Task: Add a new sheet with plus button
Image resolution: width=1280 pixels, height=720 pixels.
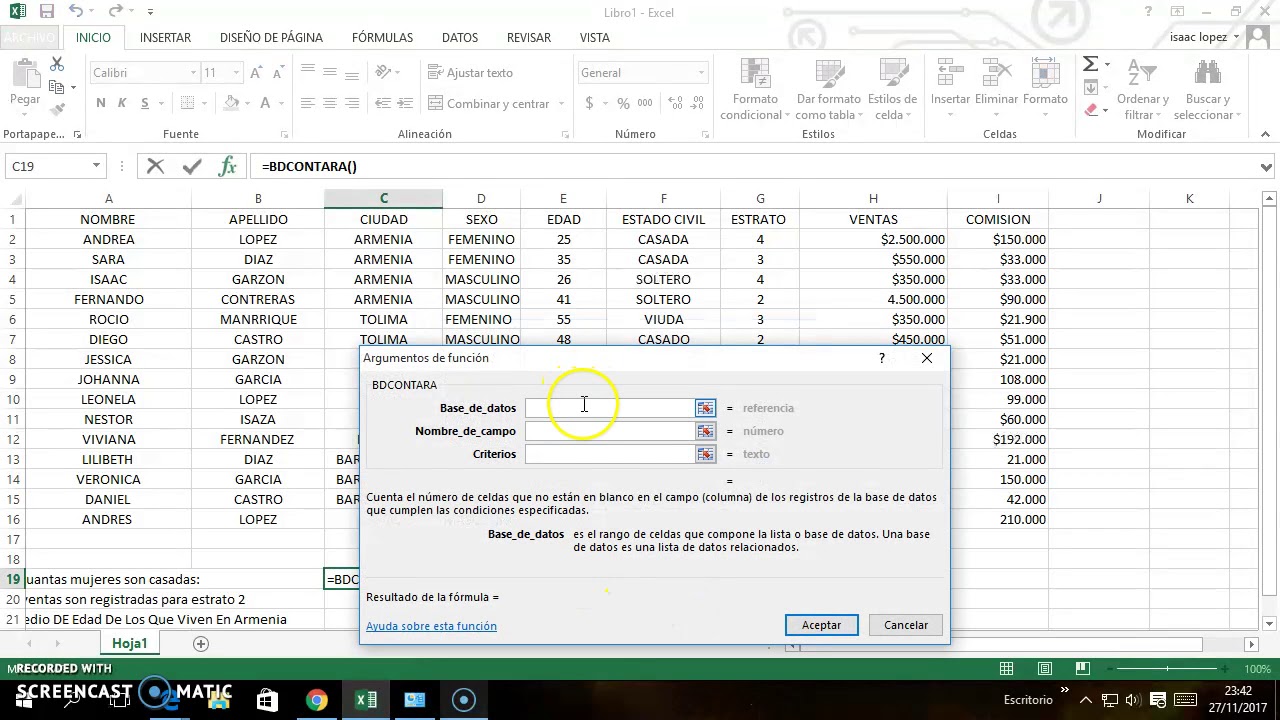Action: [x=201, y=644]
